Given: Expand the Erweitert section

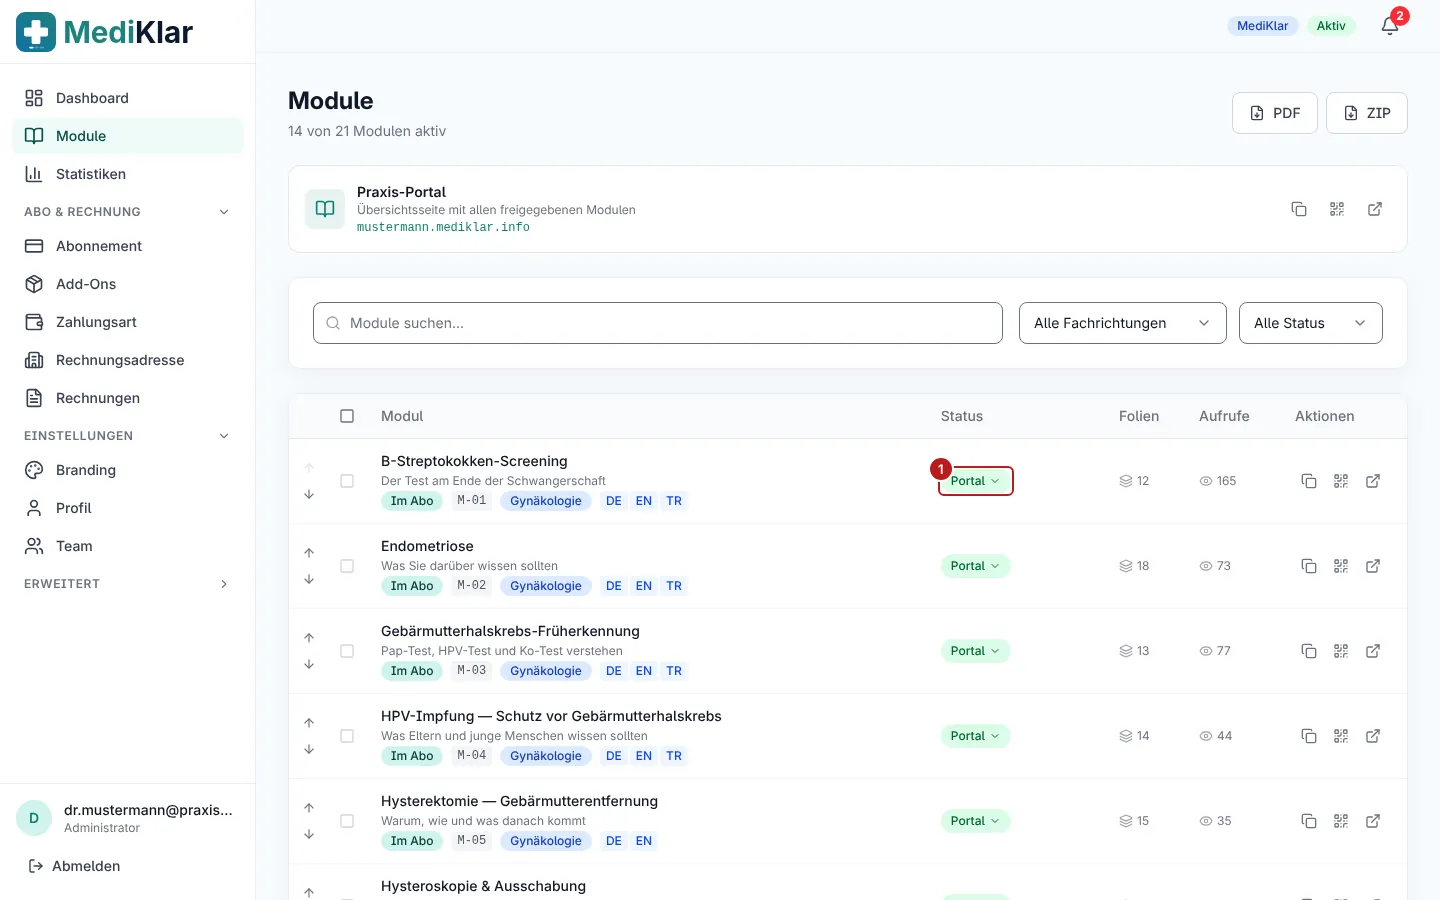Looking at the screenshot, I should coord(128,584).
